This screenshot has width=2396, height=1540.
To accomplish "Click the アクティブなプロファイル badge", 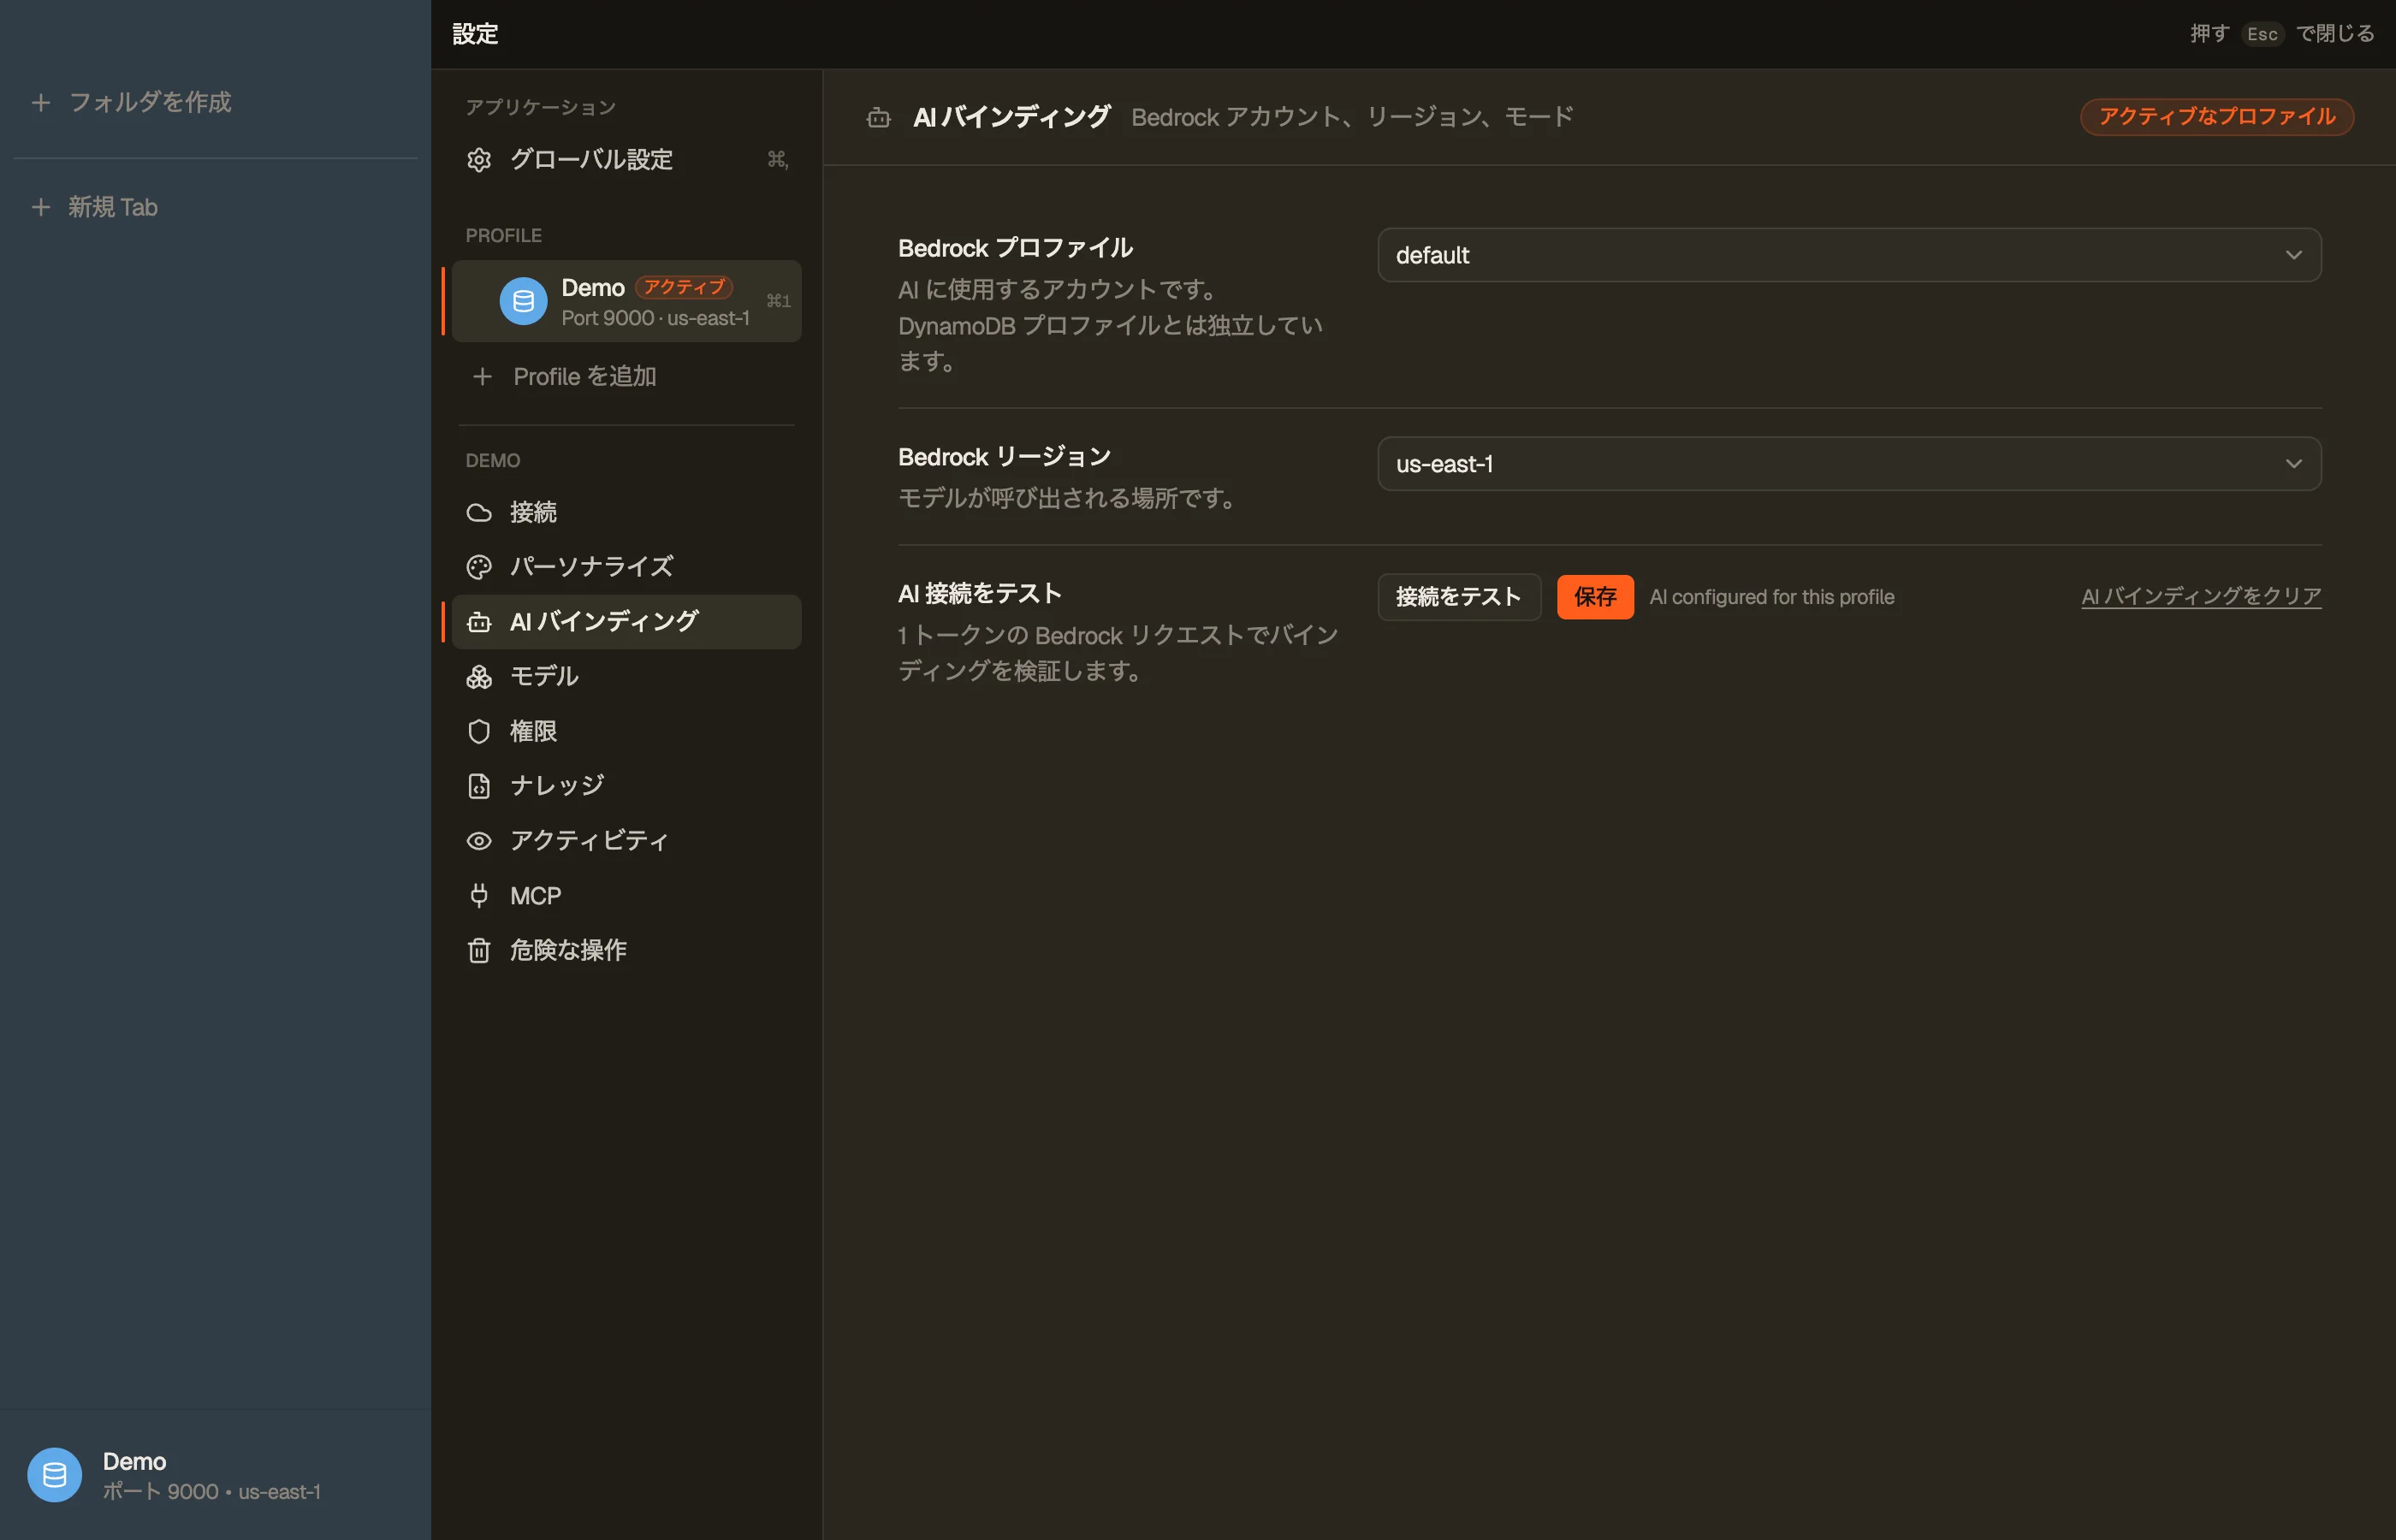I will pos(2217,117).
